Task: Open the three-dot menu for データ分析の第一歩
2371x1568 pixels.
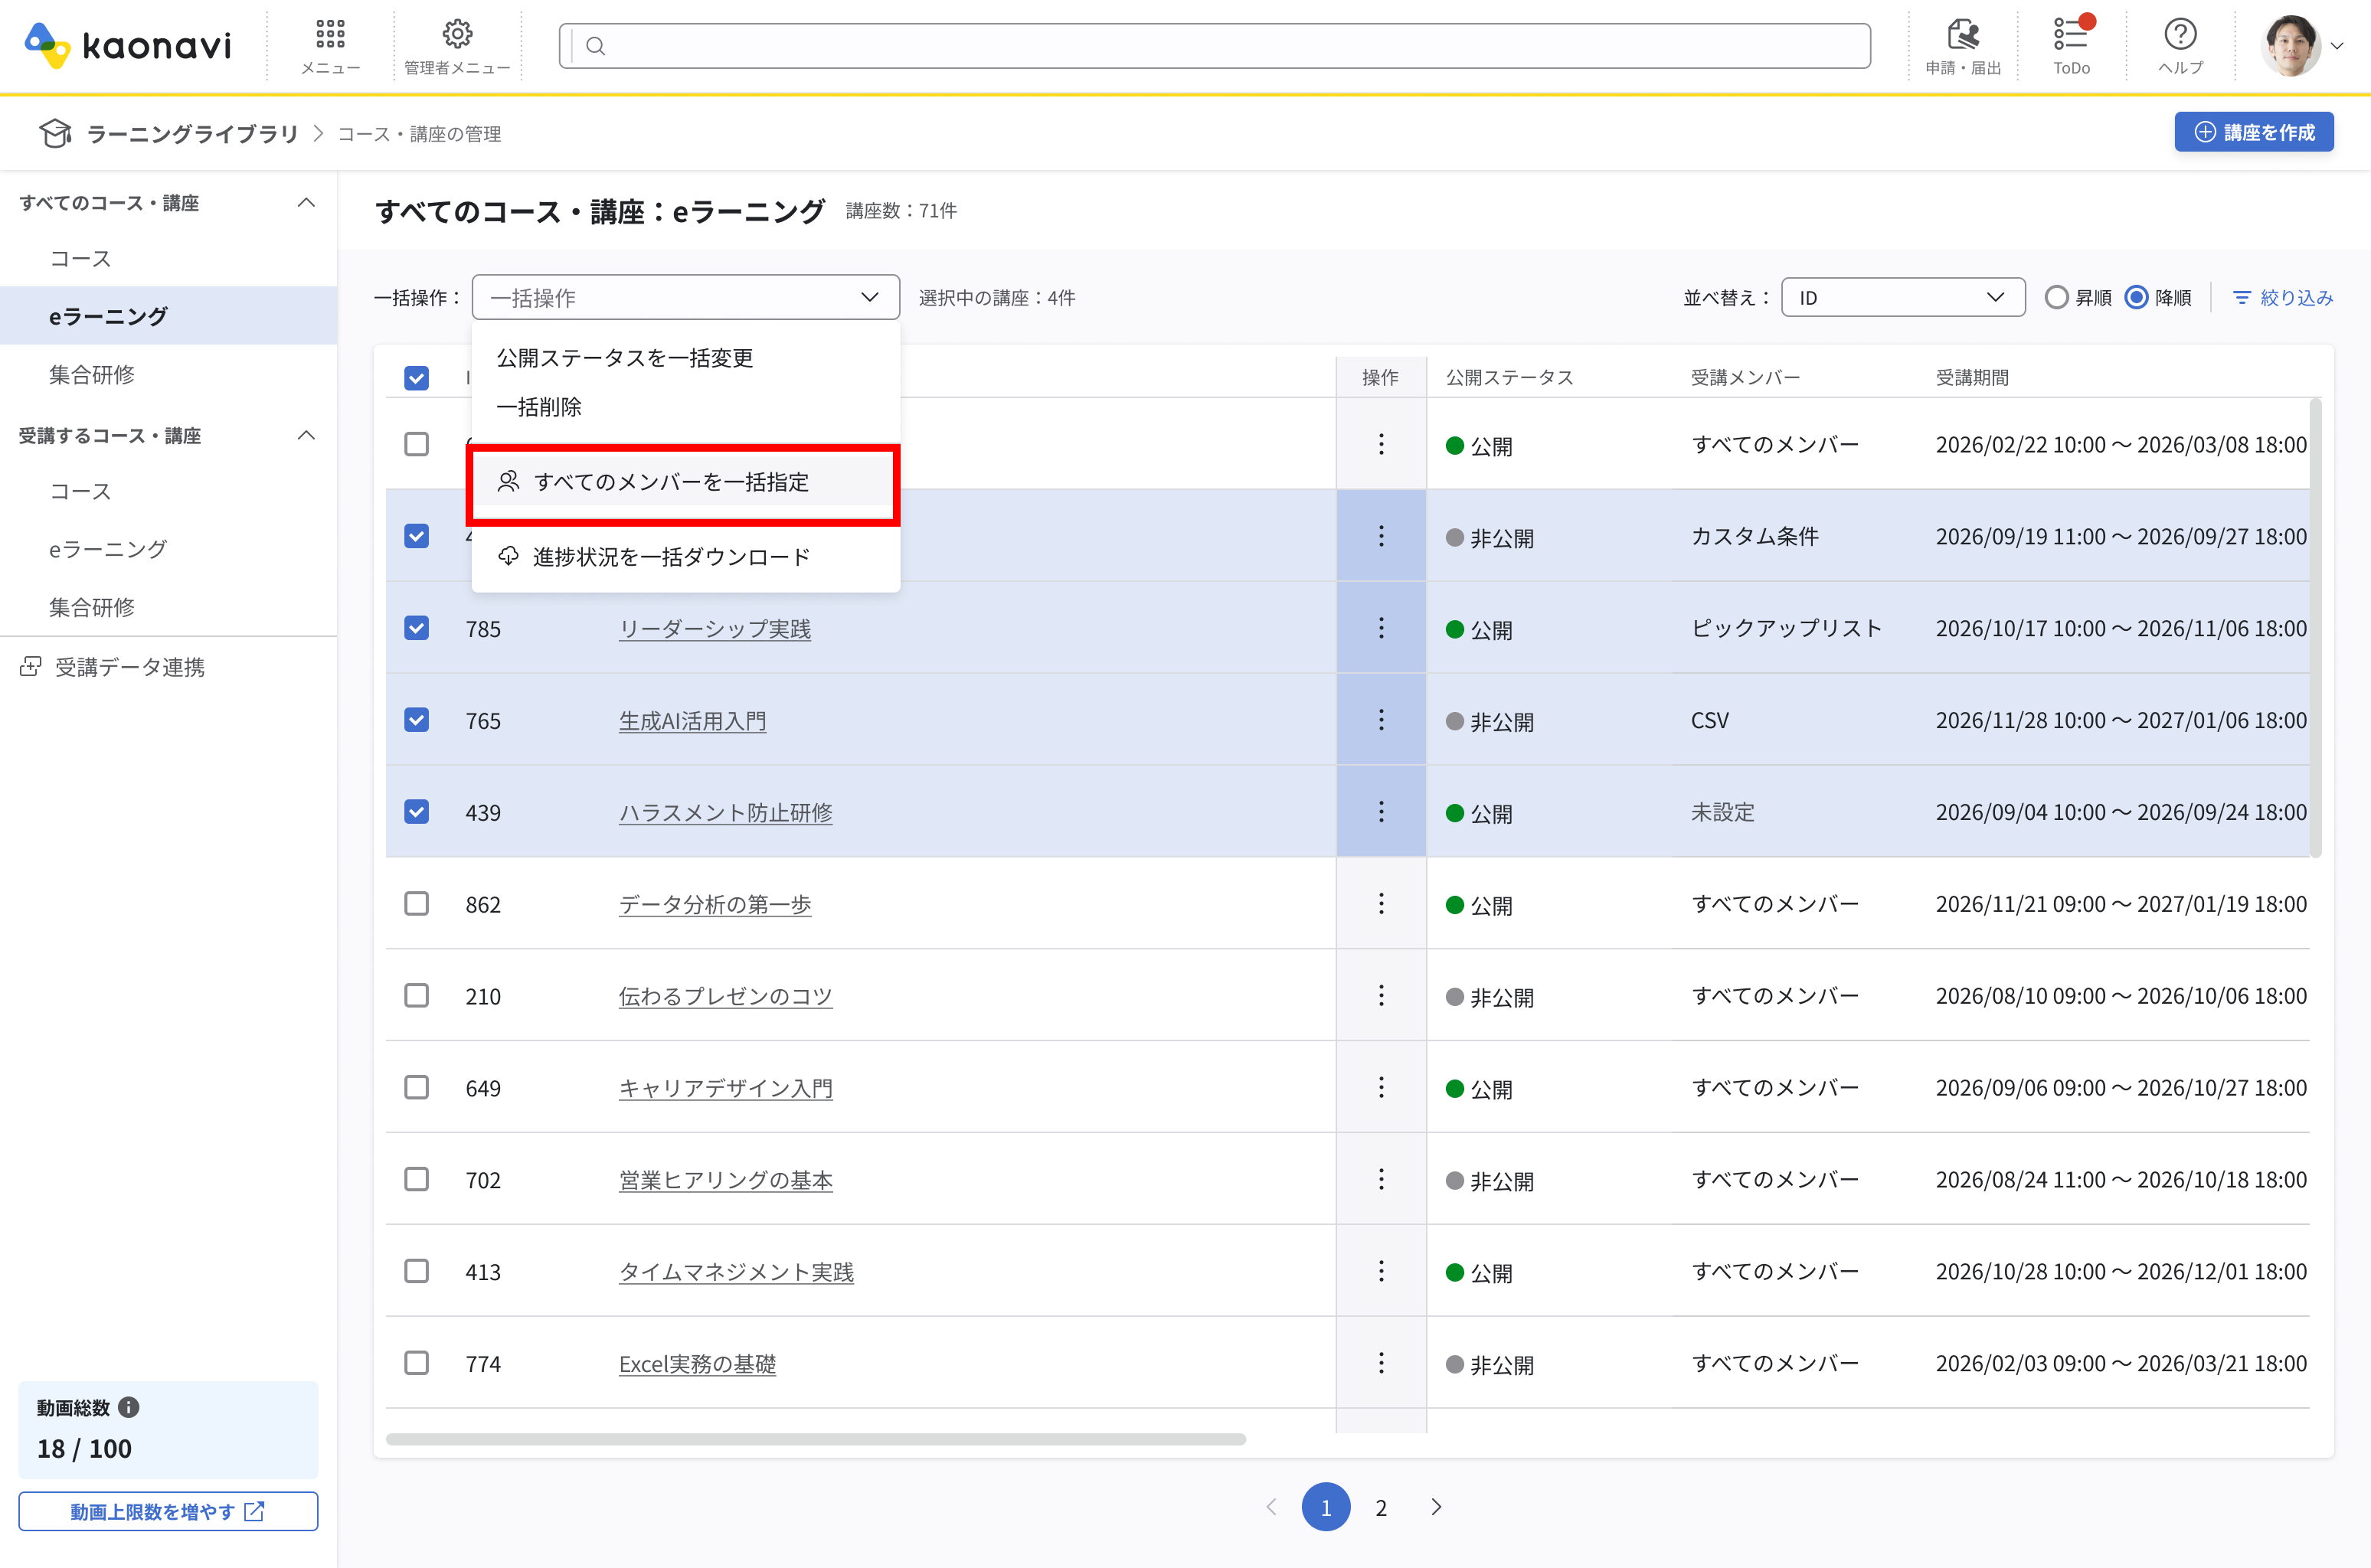Action: click(x=1381, y=904)
